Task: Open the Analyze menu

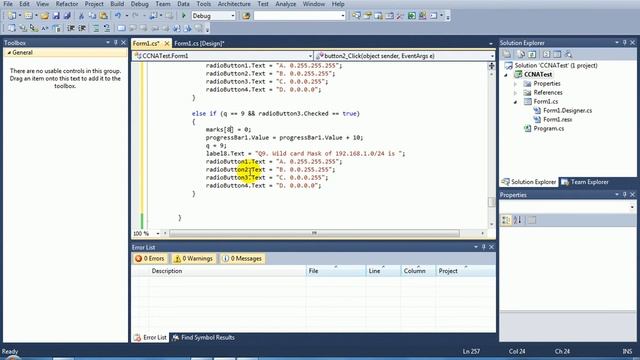Action: (x=286, y=4)
